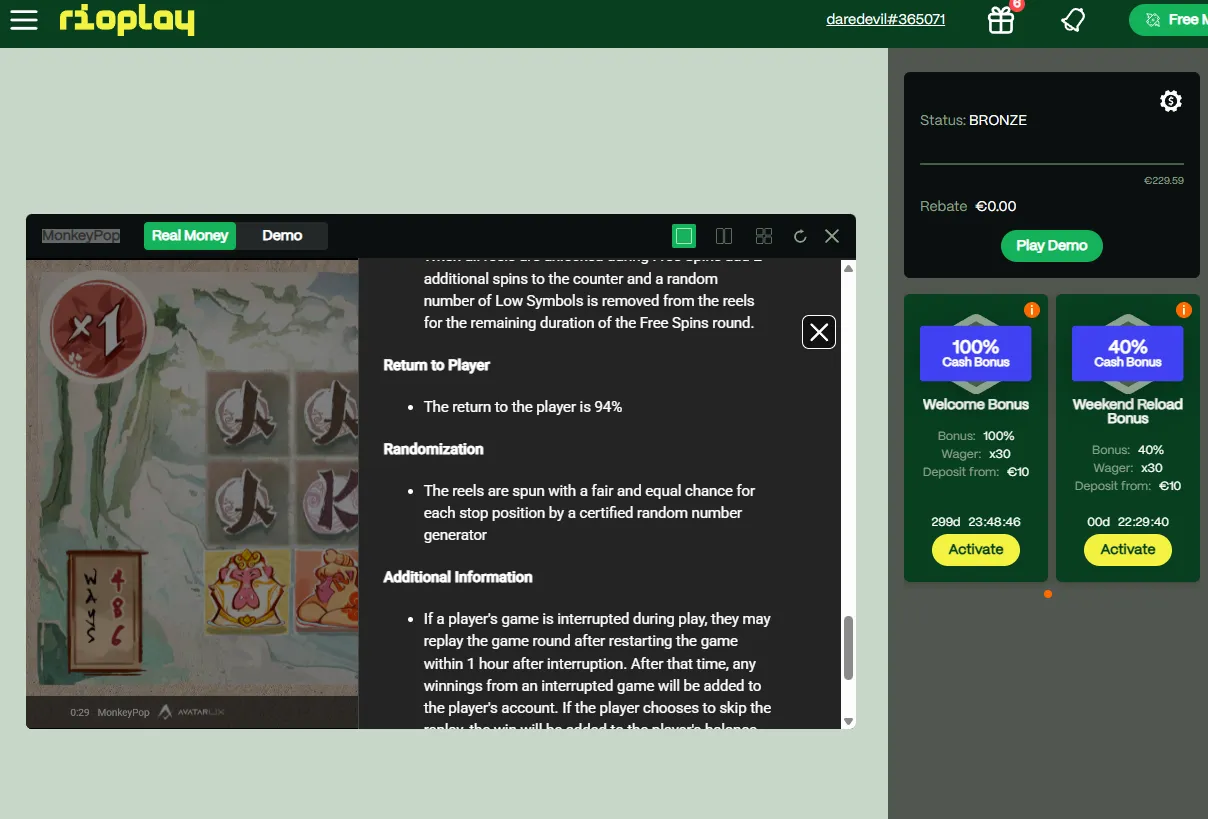
Task: Click the orange bonus carousel dot
Action: pos(1047,594)
